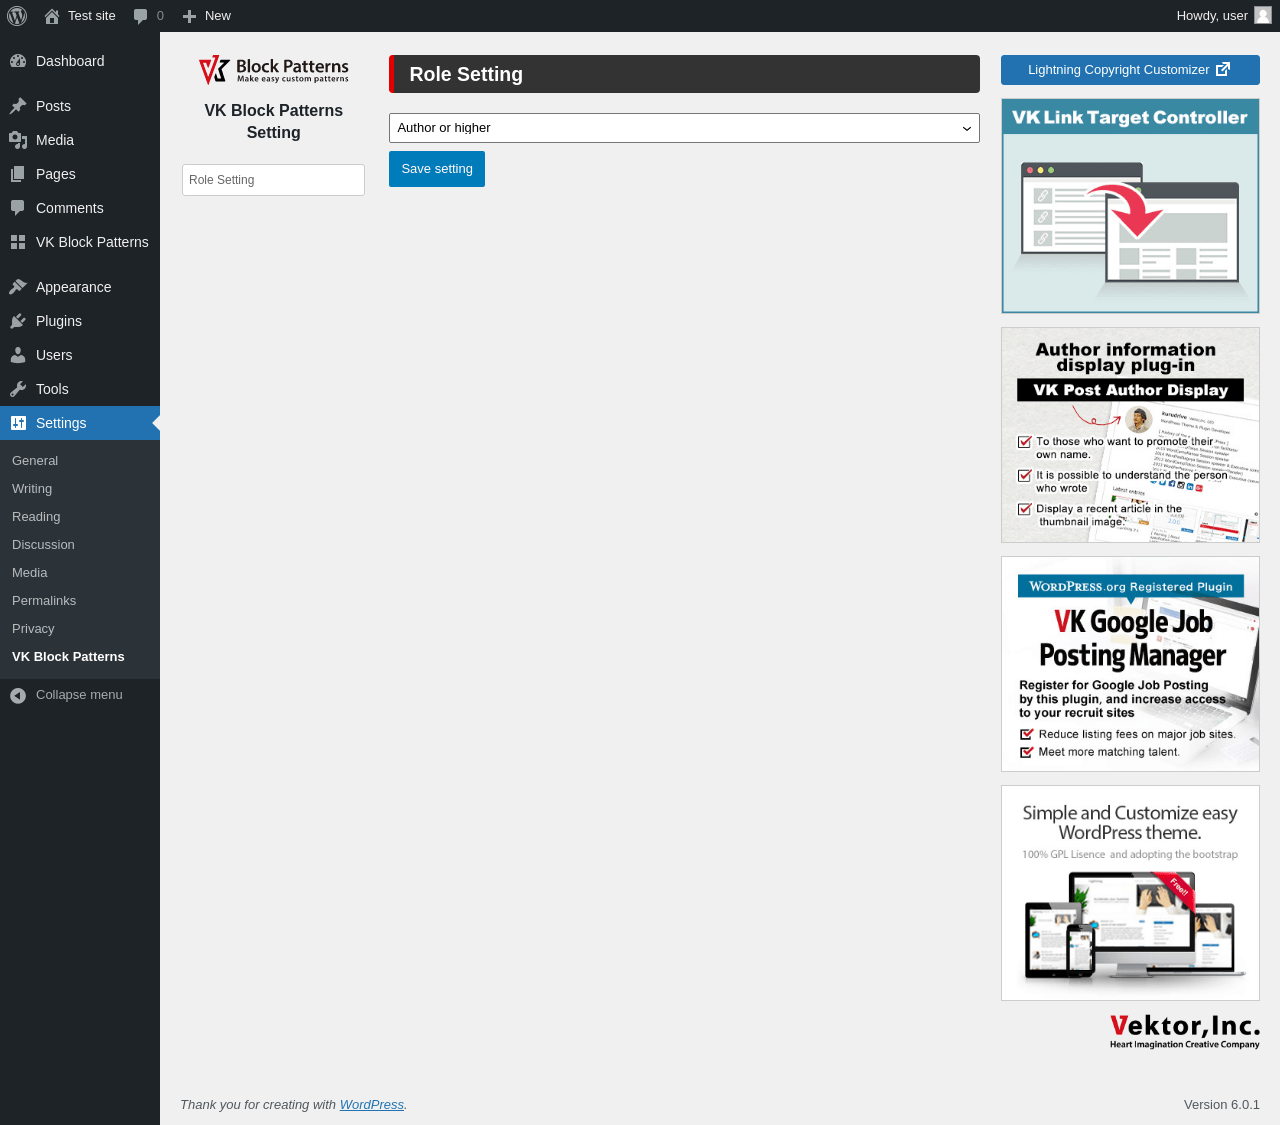Click the Comments speech bubble sidebar icon
This screenshot has width=1280, height=1125.
[x=18, y=208]
